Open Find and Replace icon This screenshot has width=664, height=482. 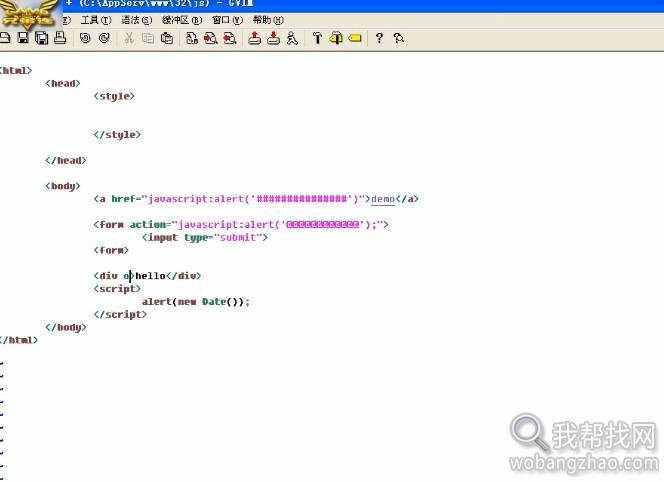point(192,39)
